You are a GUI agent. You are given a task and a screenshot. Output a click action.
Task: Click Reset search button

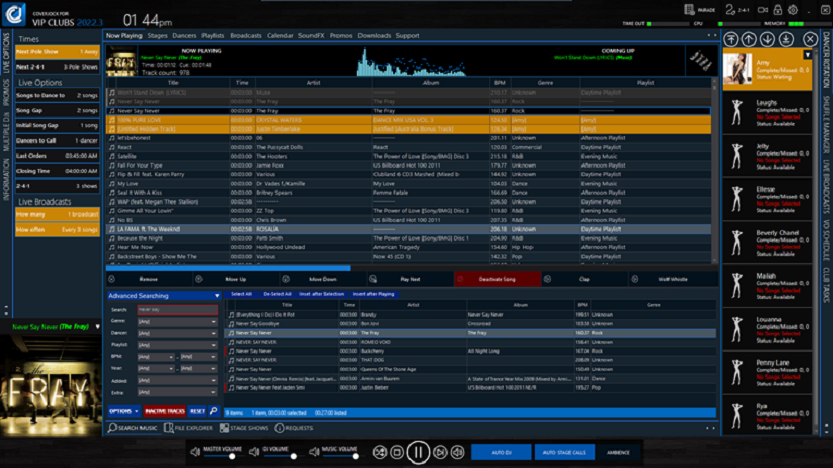pyautogui.click(x=197, y=411)
